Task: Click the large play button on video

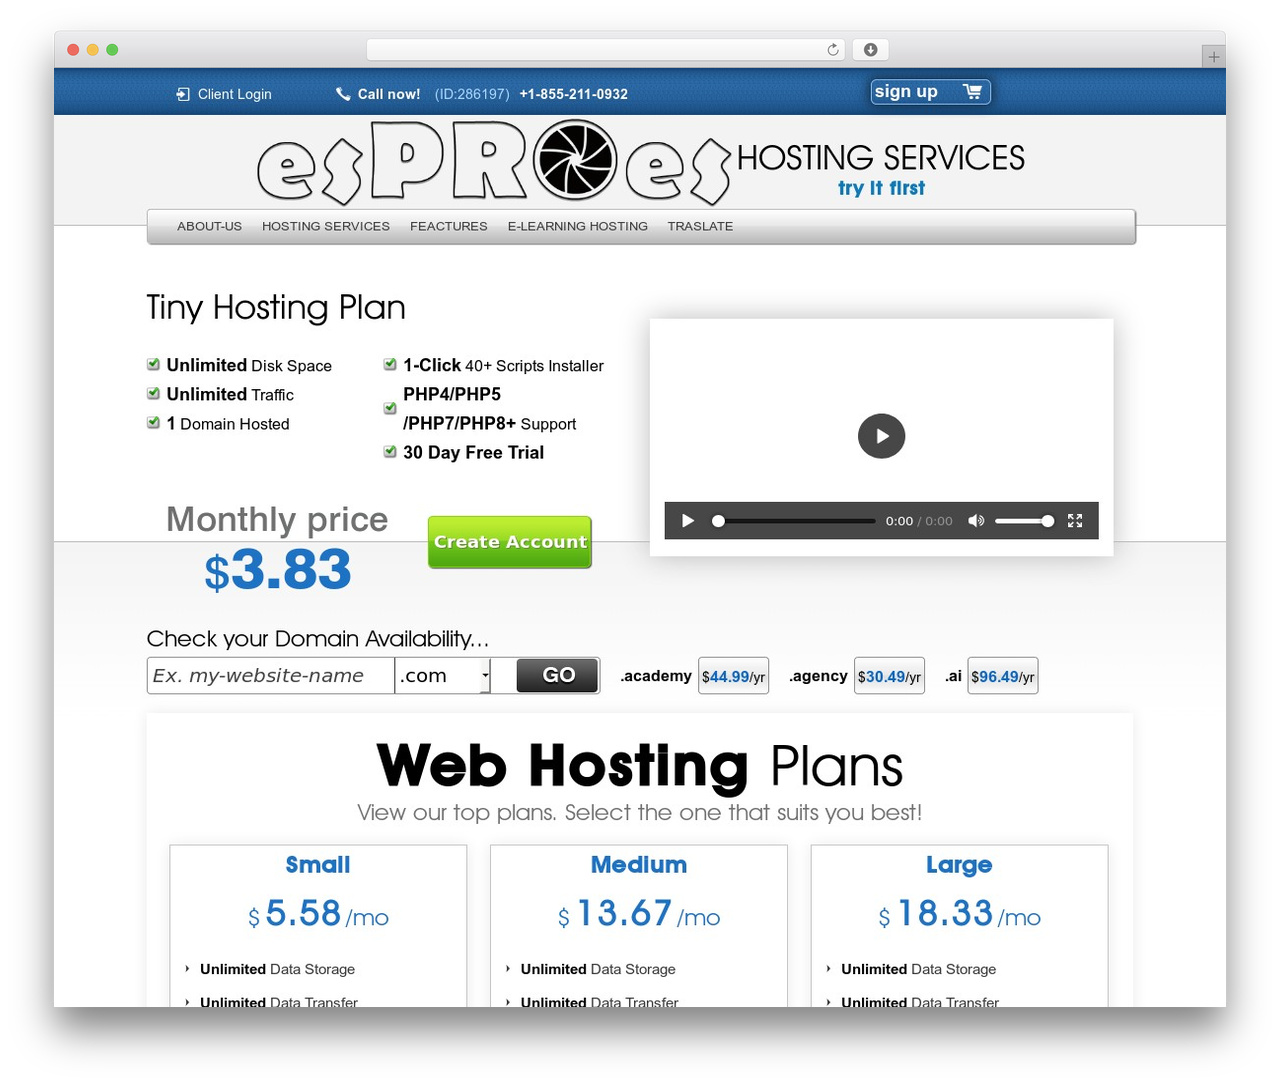Action: (x=881, y=436)
